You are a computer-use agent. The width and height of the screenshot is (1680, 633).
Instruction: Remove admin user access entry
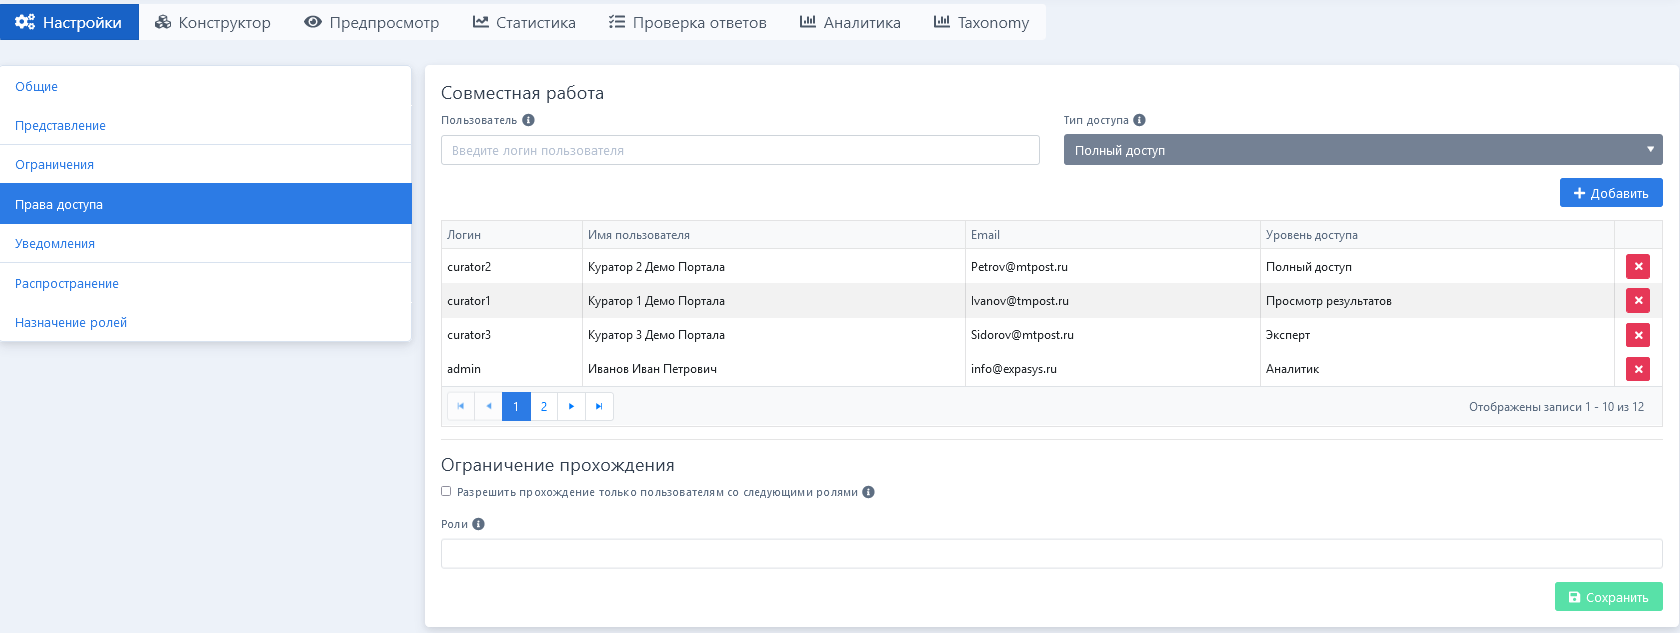1637,369
